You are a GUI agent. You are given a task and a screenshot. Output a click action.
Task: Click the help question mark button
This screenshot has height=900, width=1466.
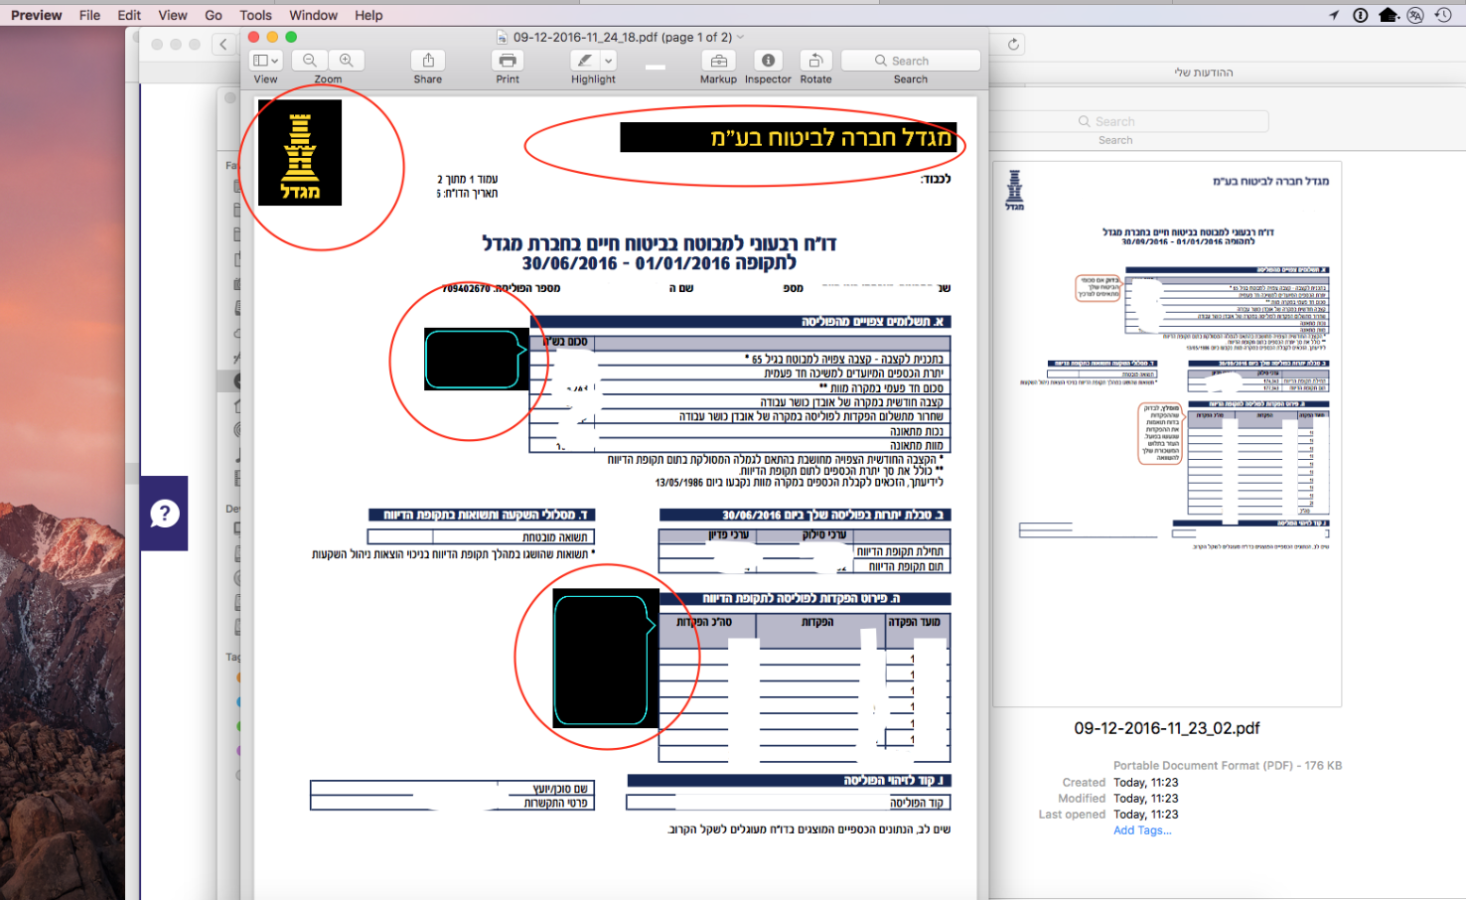pyautogui.click(x=164, y=514)
